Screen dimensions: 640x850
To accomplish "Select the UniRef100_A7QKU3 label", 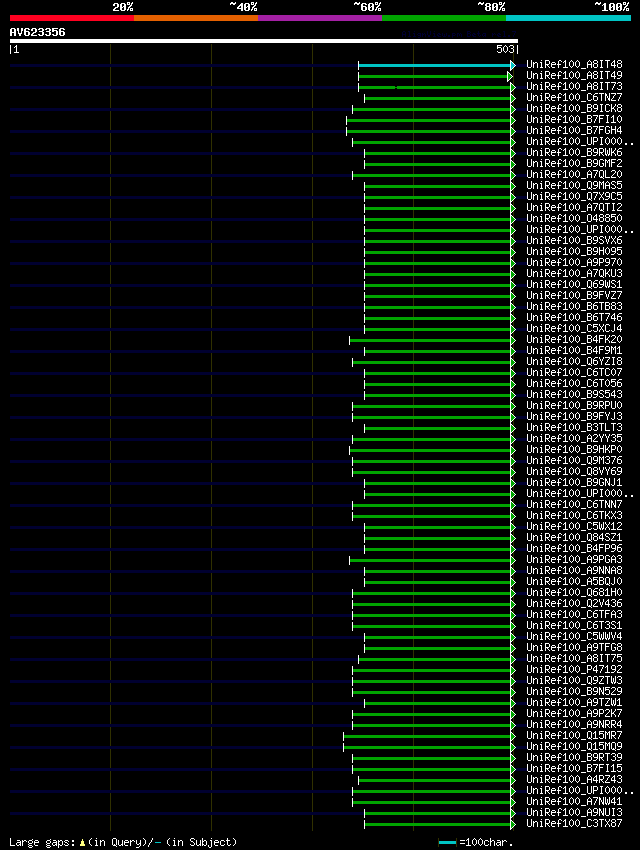I will point(574,273).
